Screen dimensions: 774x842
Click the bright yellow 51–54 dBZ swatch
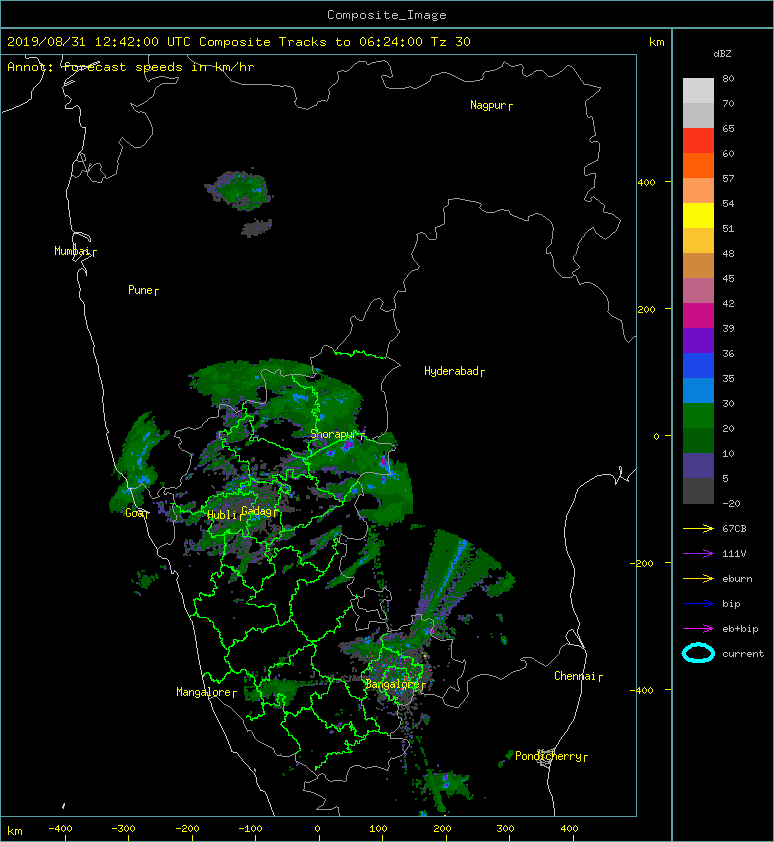click(x=698, y=216)
